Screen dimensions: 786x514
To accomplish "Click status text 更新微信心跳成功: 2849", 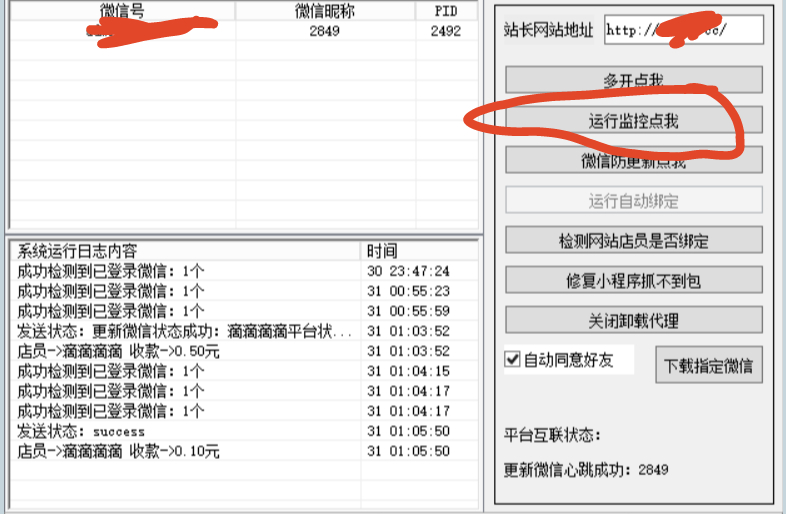I will click(586, 470).
